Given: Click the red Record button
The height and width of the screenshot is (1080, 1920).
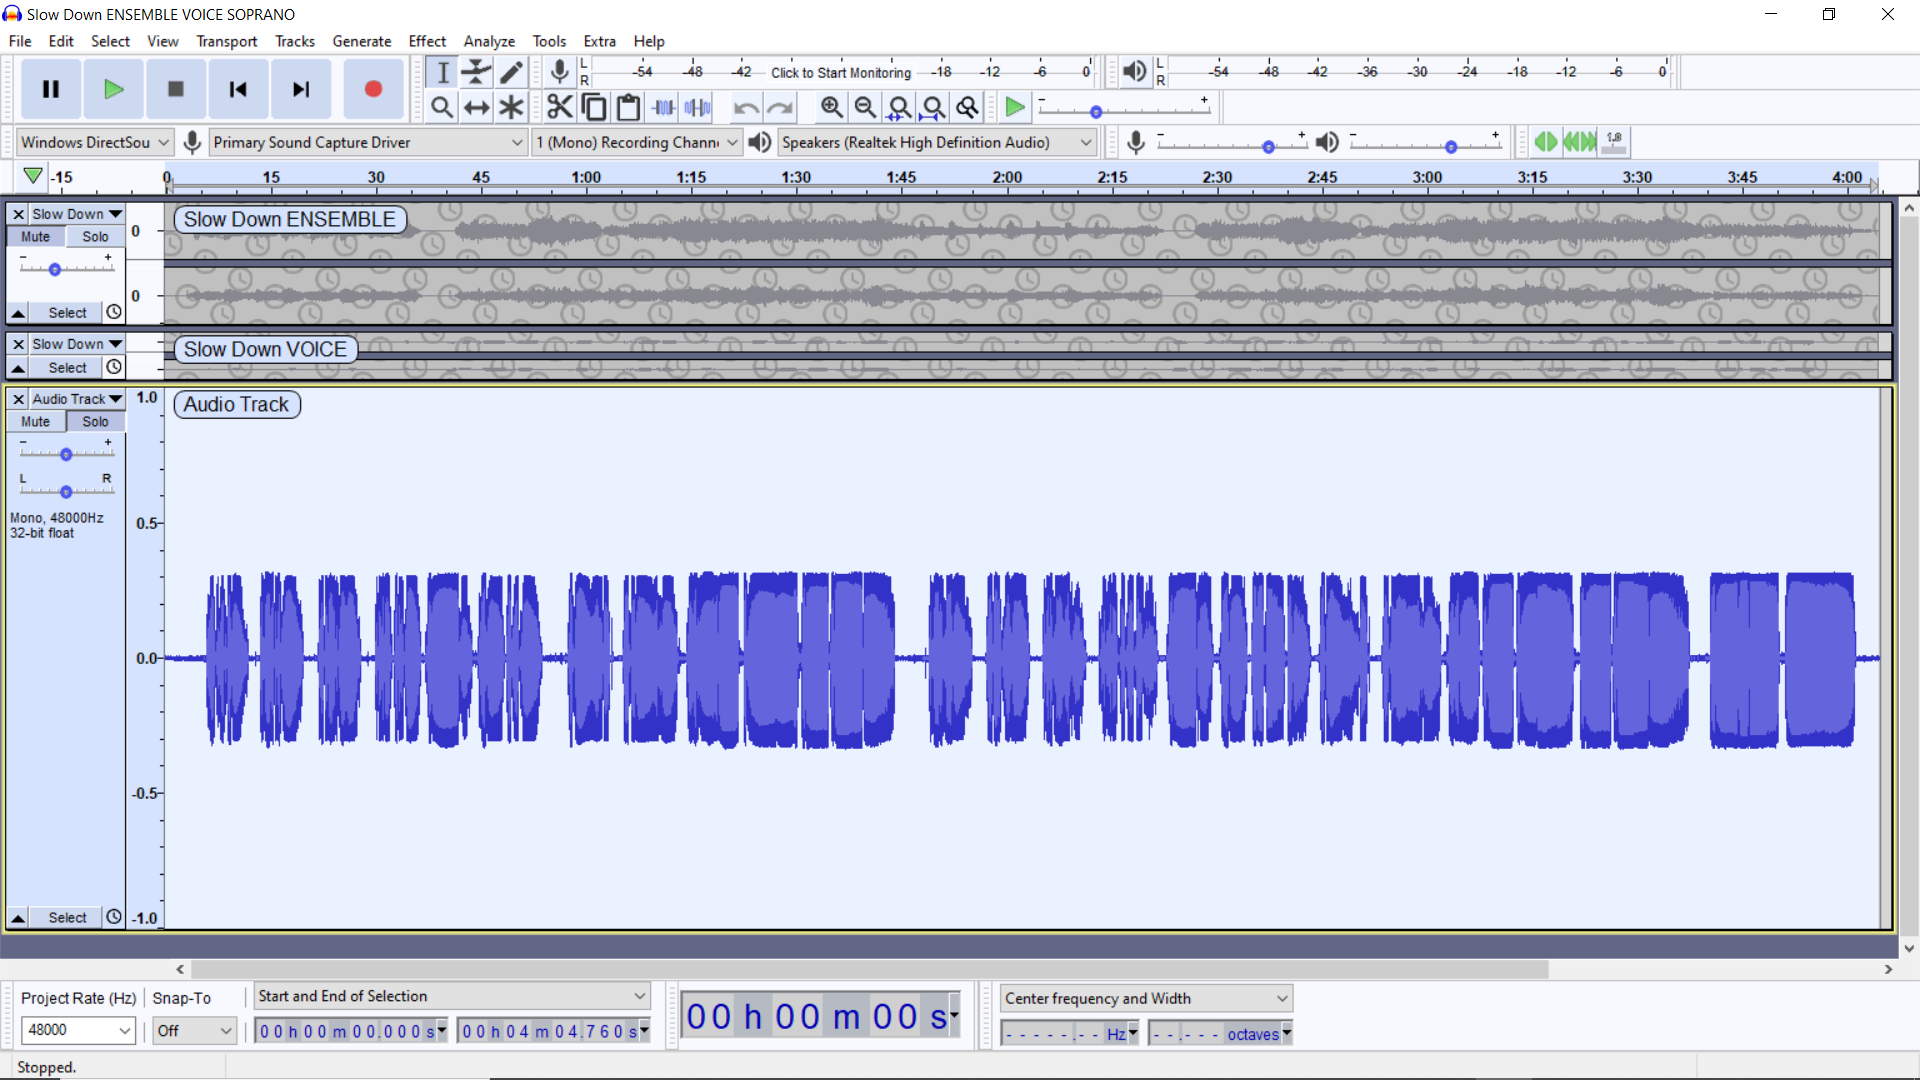Looking at the screenshot, I should pos(373,89).
